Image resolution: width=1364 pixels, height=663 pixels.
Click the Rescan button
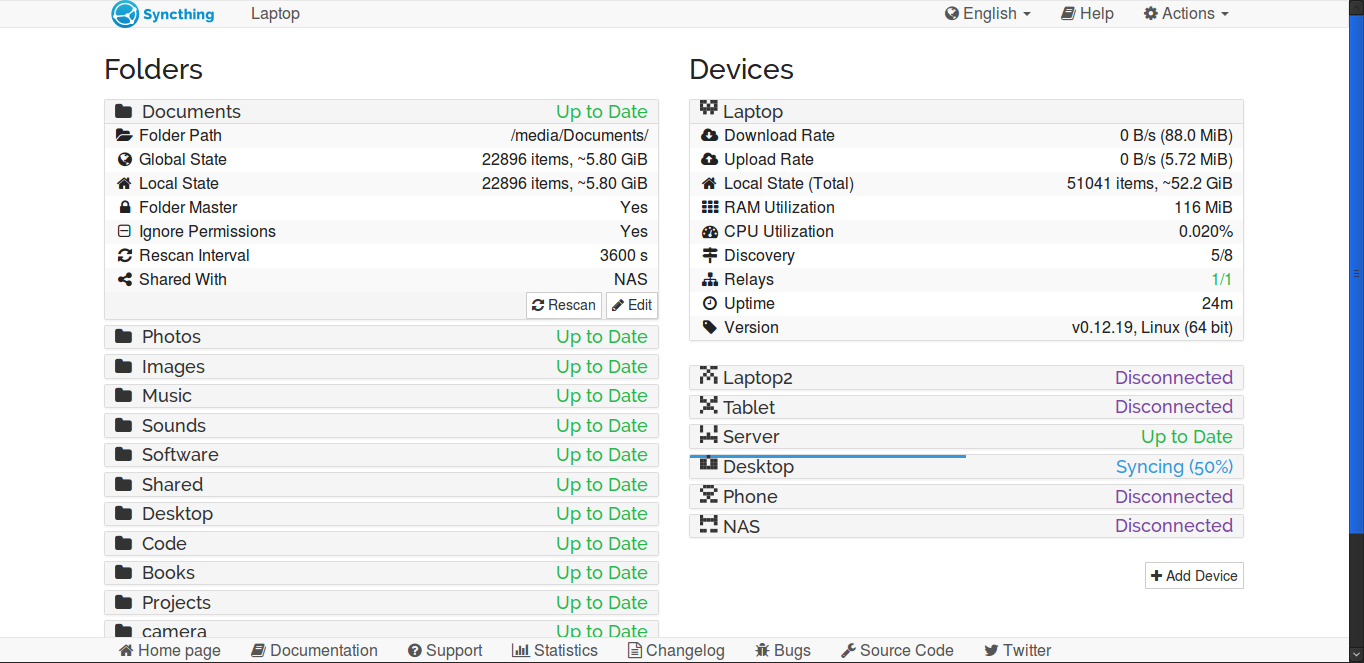563,305
